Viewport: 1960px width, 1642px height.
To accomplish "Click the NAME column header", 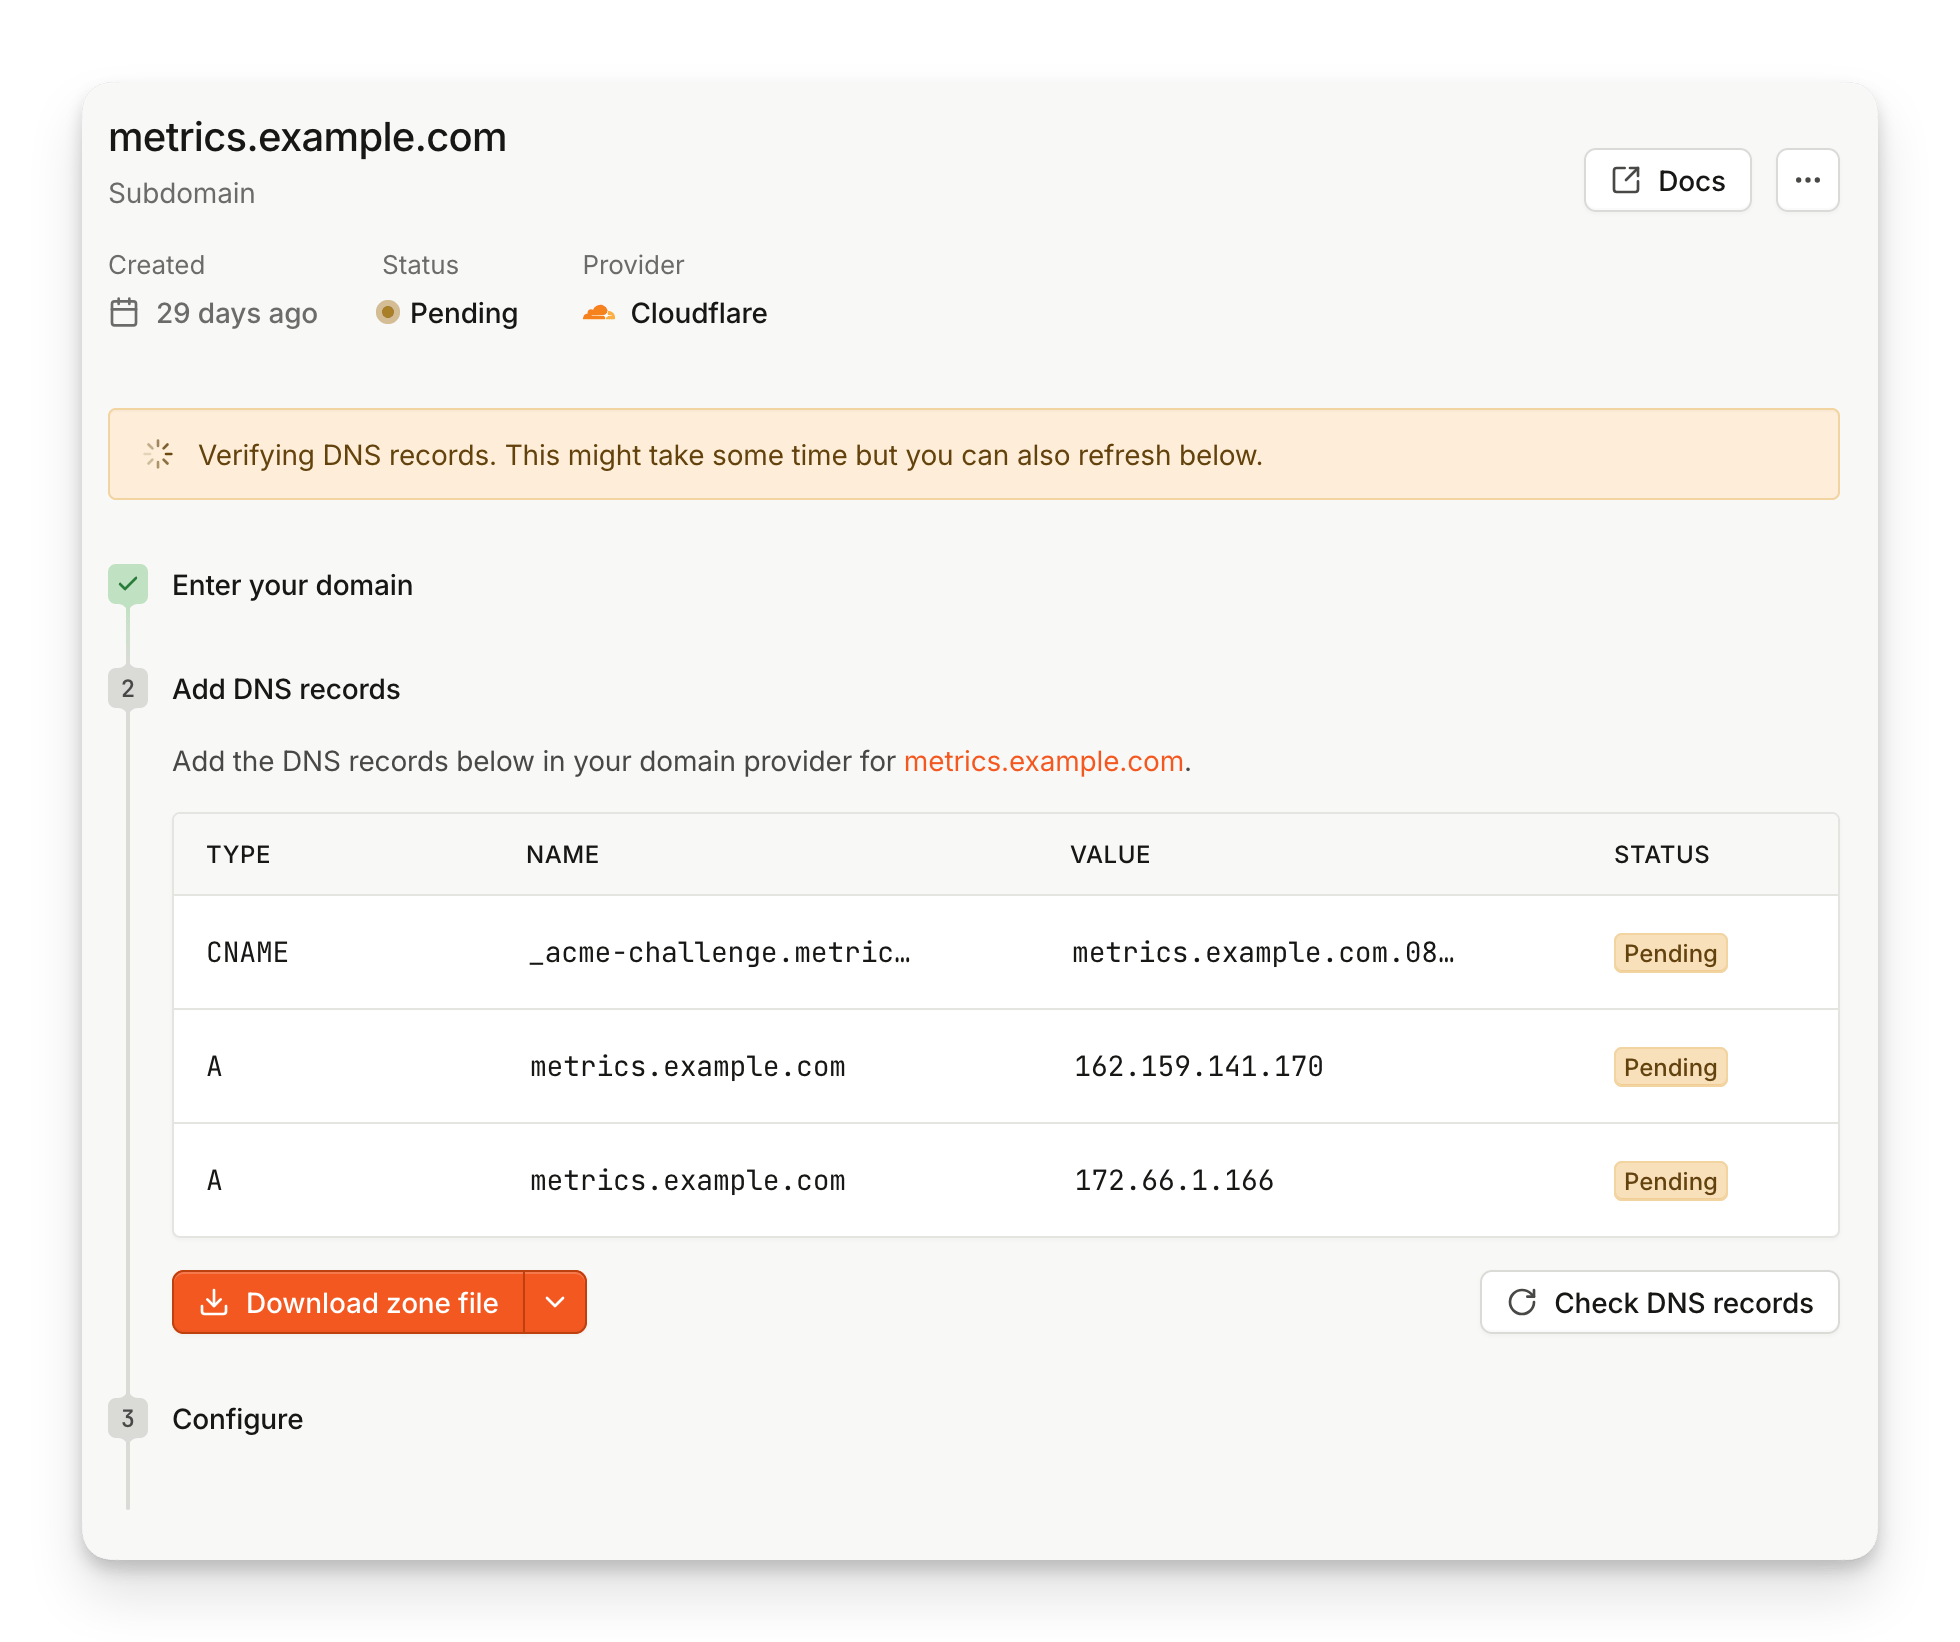I will tap(562, 854).
